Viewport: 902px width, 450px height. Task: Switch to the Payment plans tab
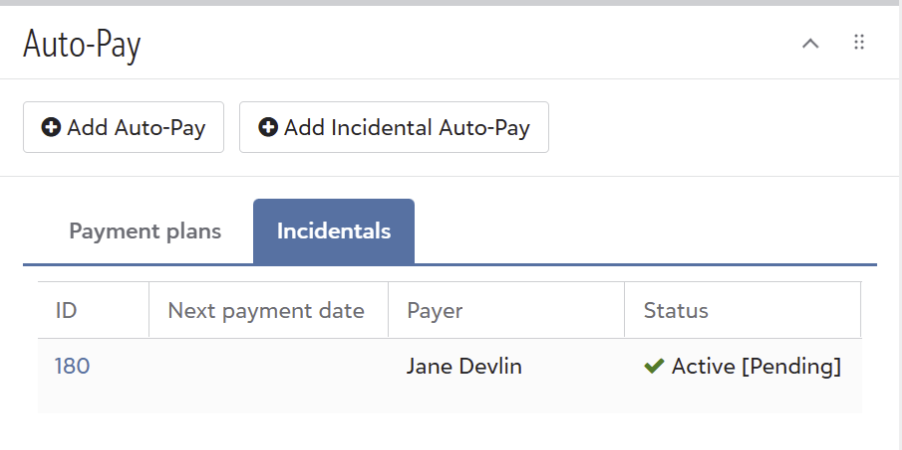pyautogui.click(x=145, y=231)
